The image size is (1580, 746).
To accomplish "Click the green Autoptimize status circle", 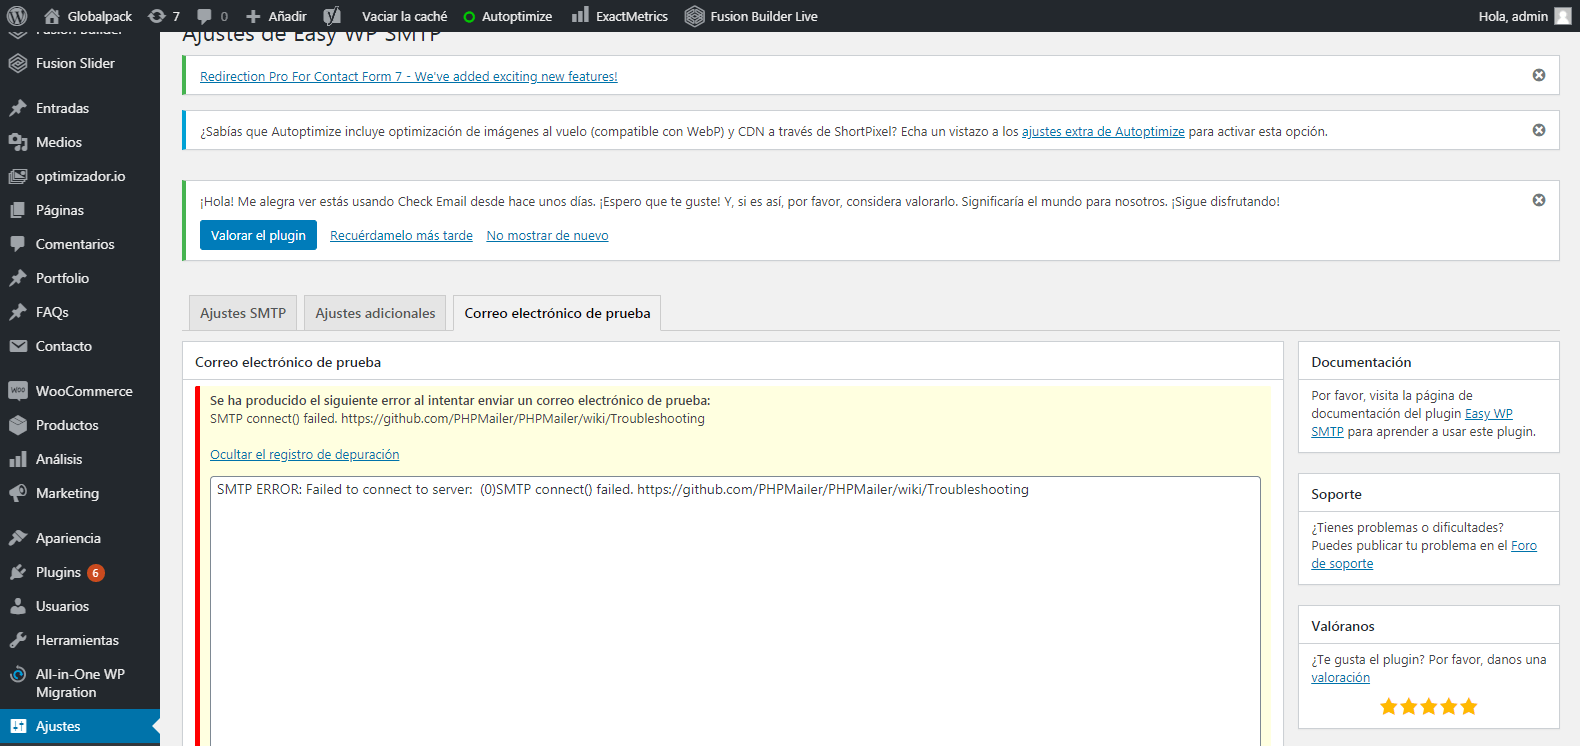I will point(469,17).
